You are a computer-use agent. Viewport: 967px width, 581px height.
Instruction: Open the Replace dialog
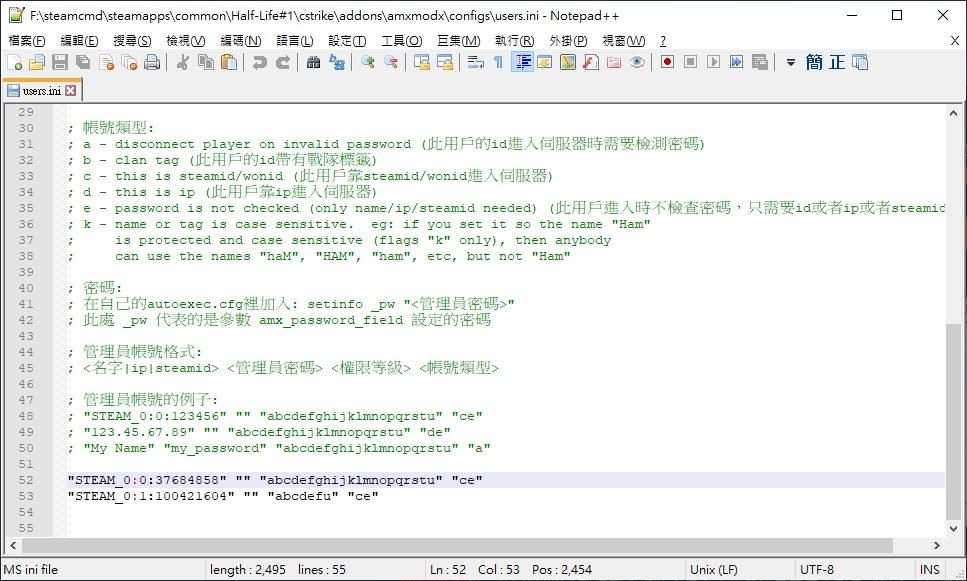337,61
